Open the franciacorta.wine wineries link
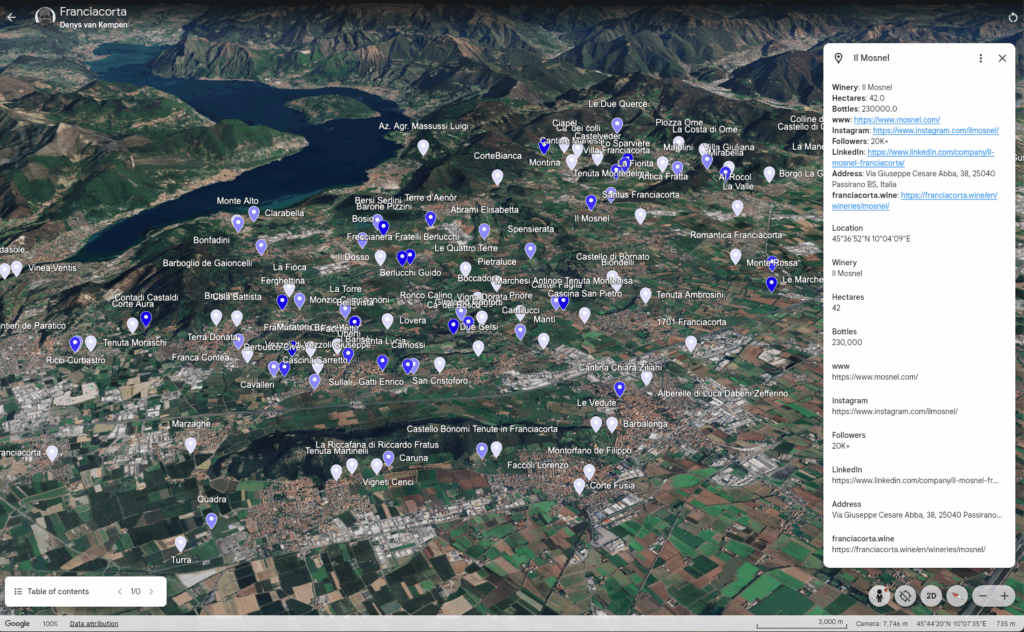 pos(914,200)
